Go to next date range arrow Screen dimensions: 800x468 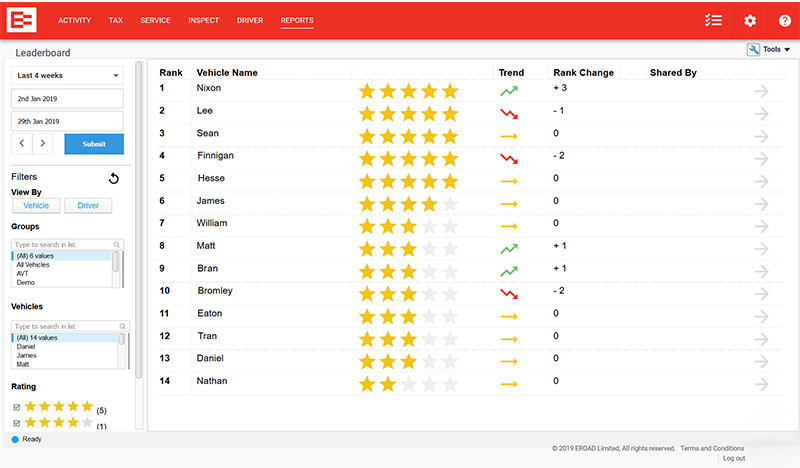pyautogui.click(x=43, y=143)
